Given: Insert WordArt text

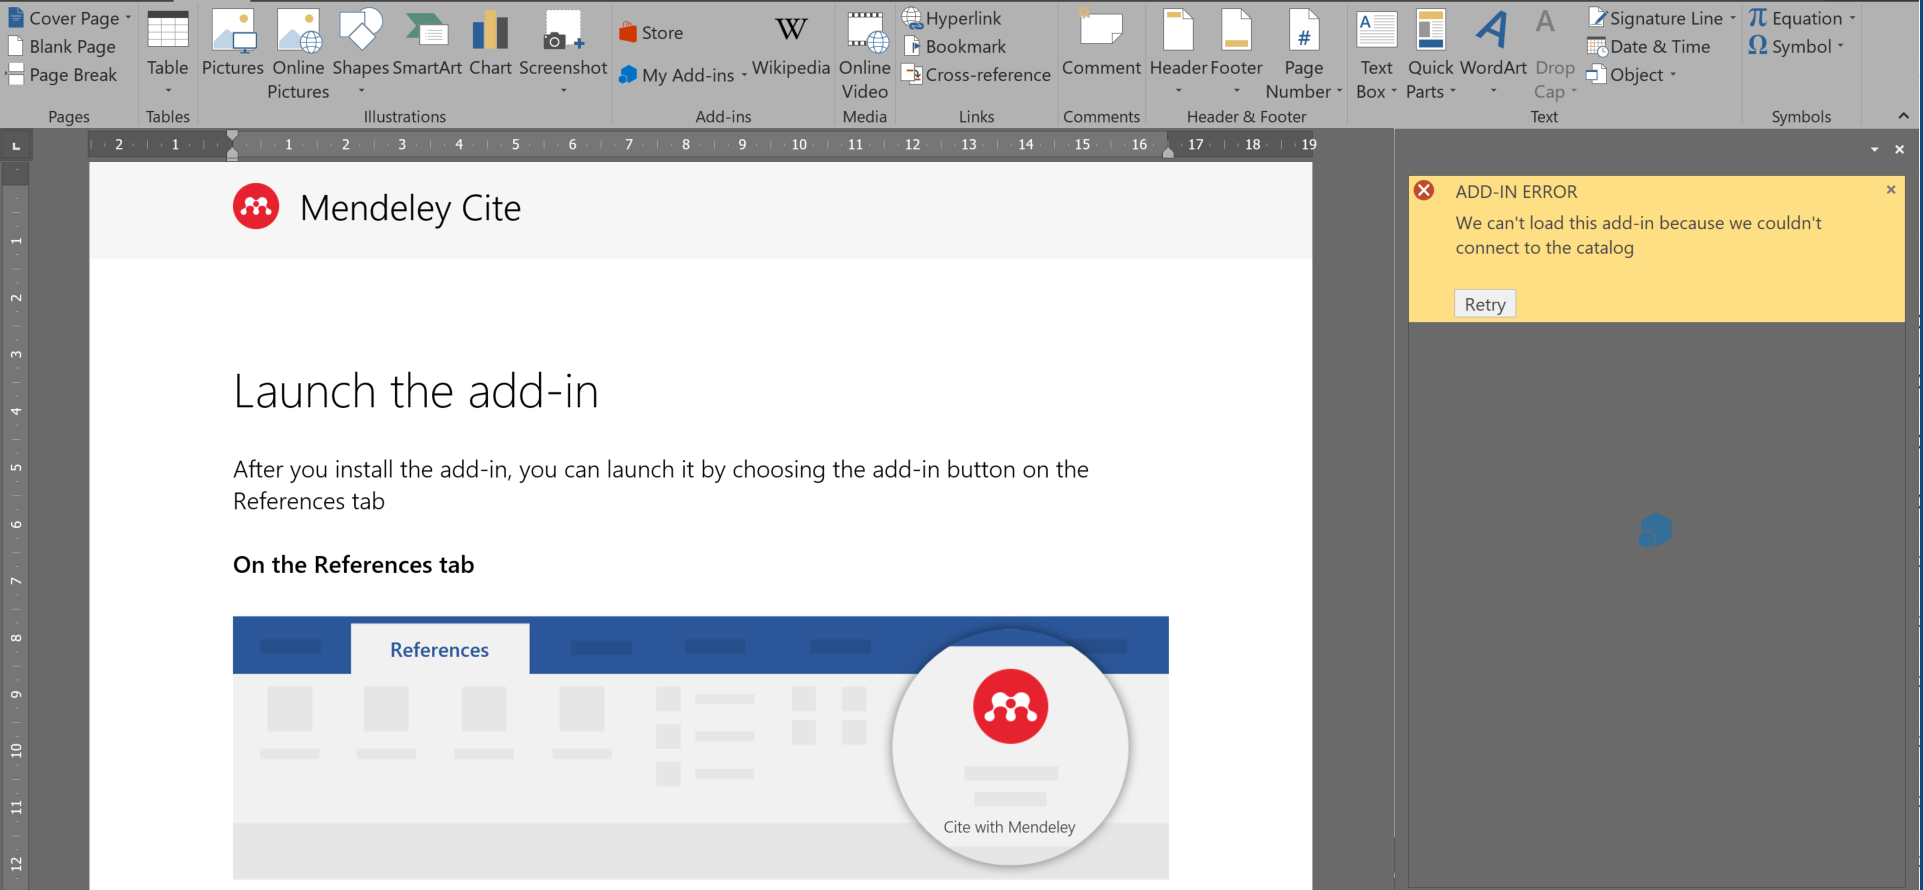Looking at the screenshot, I should (x=1493, y=54).
